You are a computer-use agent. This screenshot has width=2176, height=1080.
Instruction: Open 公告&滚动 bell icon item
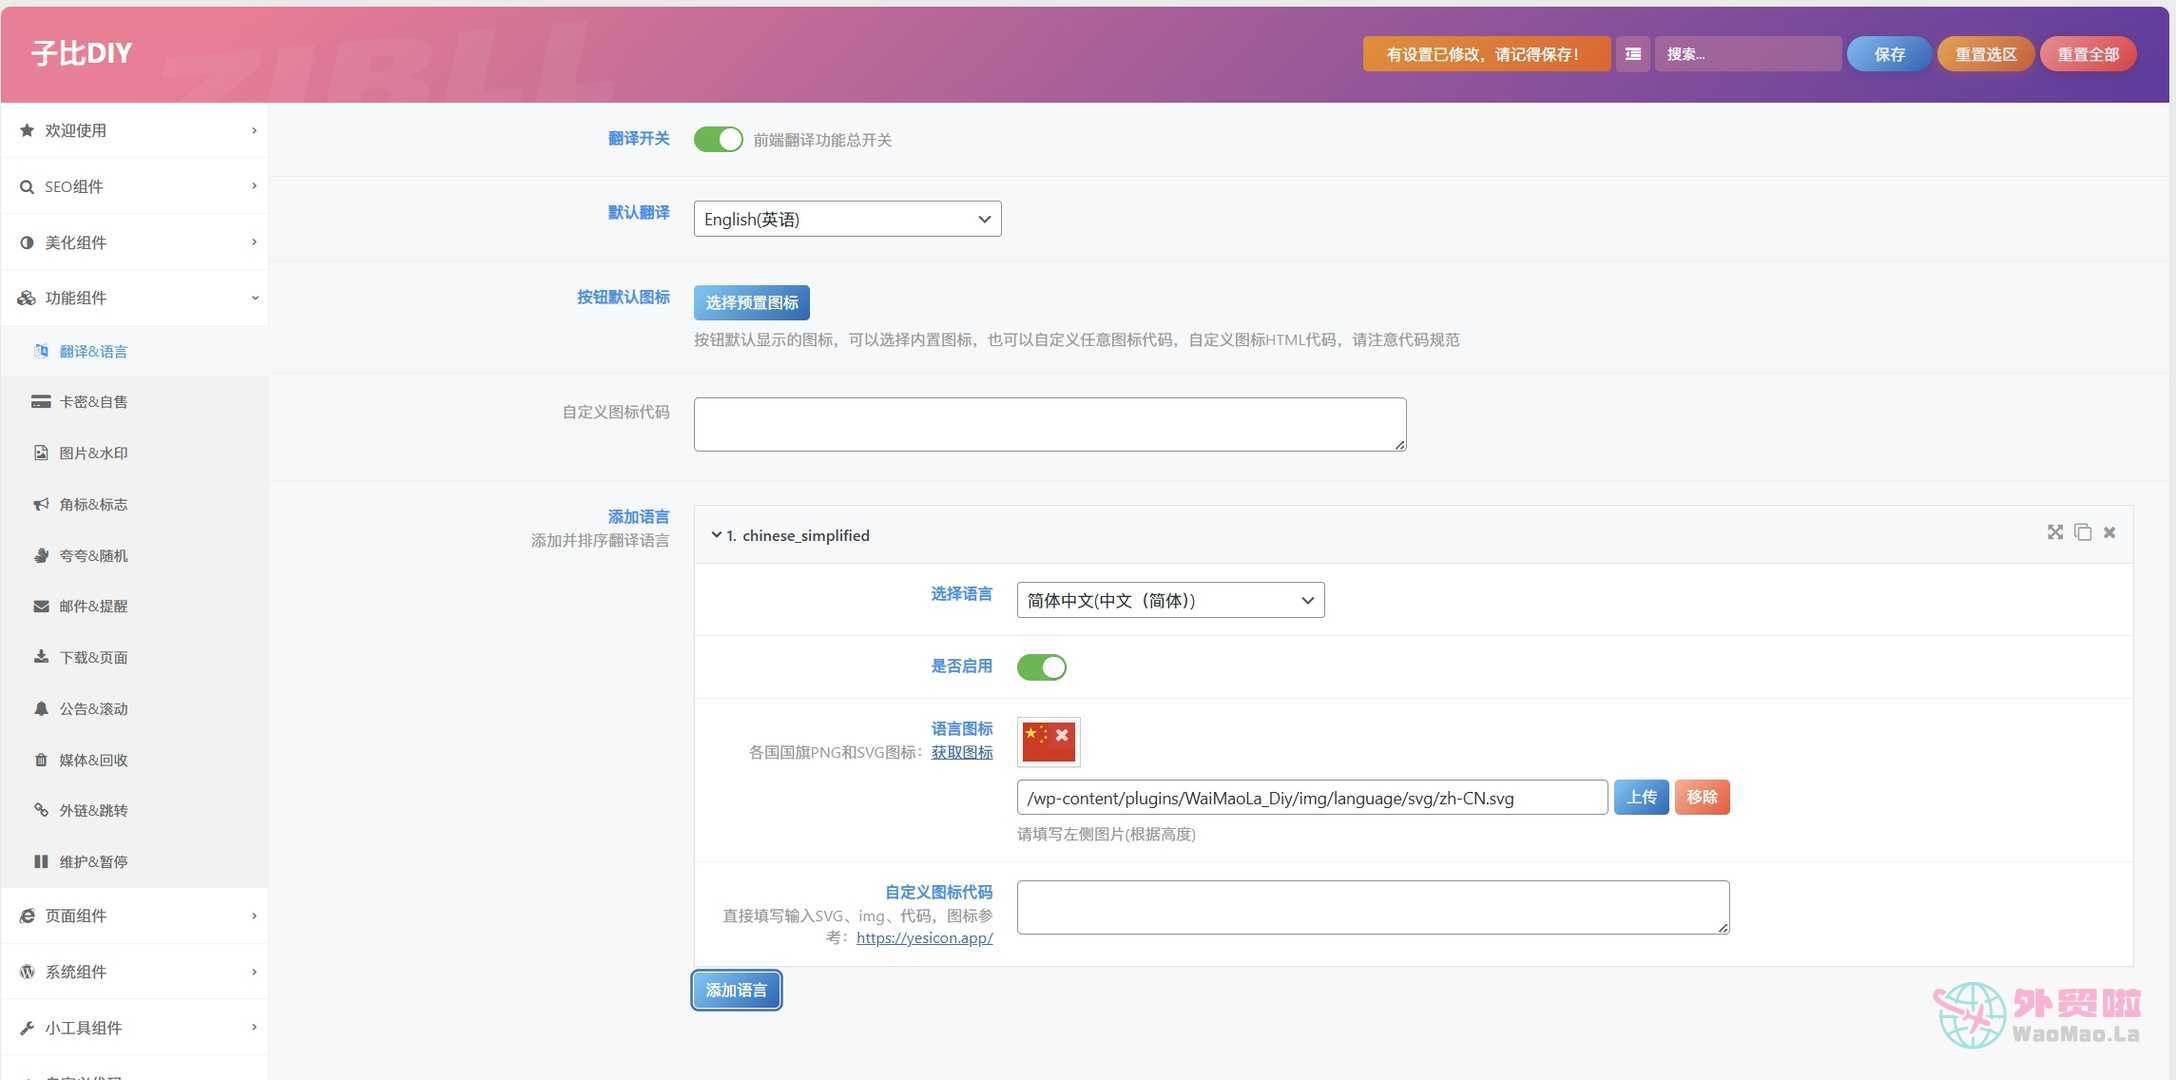point(93,709)
